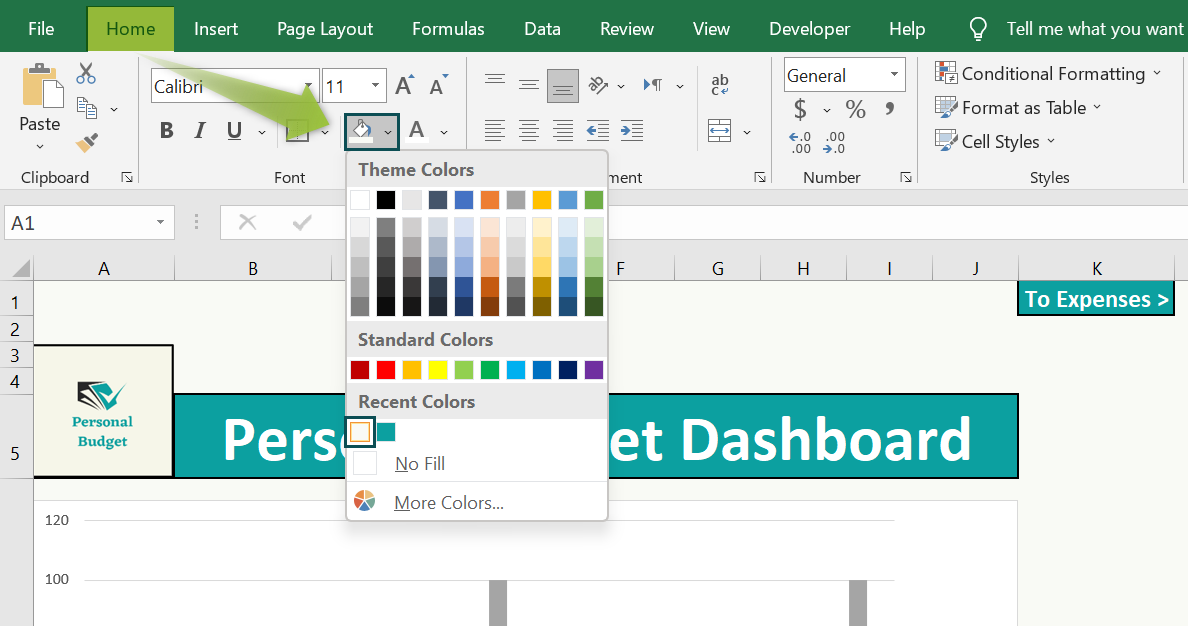
Task: Decrease the cell indent
Action: coord(597,130)
